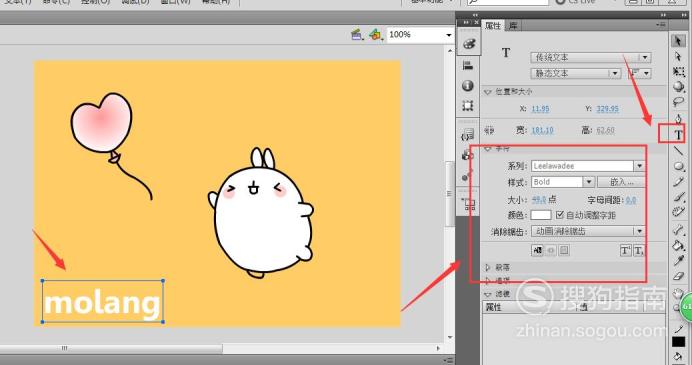
Task: Open the Components panel icon
Action: pos(468,155)
